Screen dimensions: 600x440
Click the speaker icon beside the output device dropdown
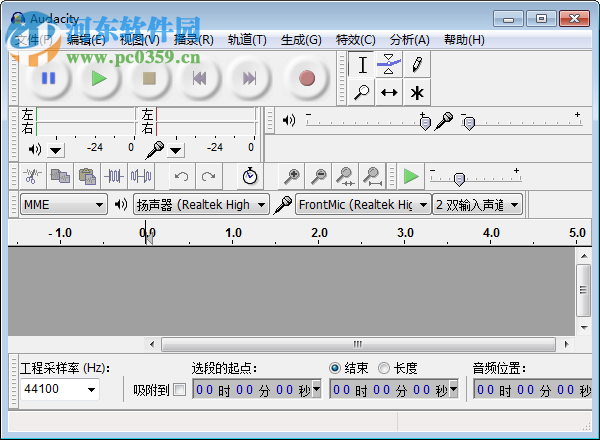coord(121,204)
